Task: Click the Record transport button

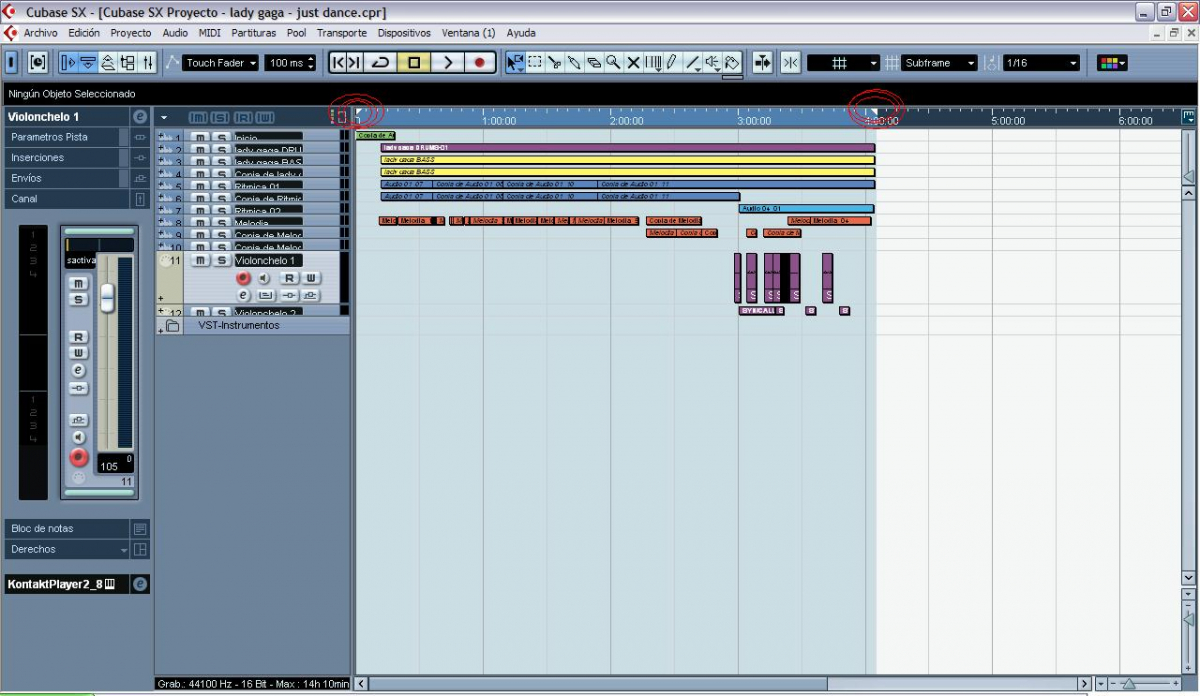Action: (x=480, y=62)
